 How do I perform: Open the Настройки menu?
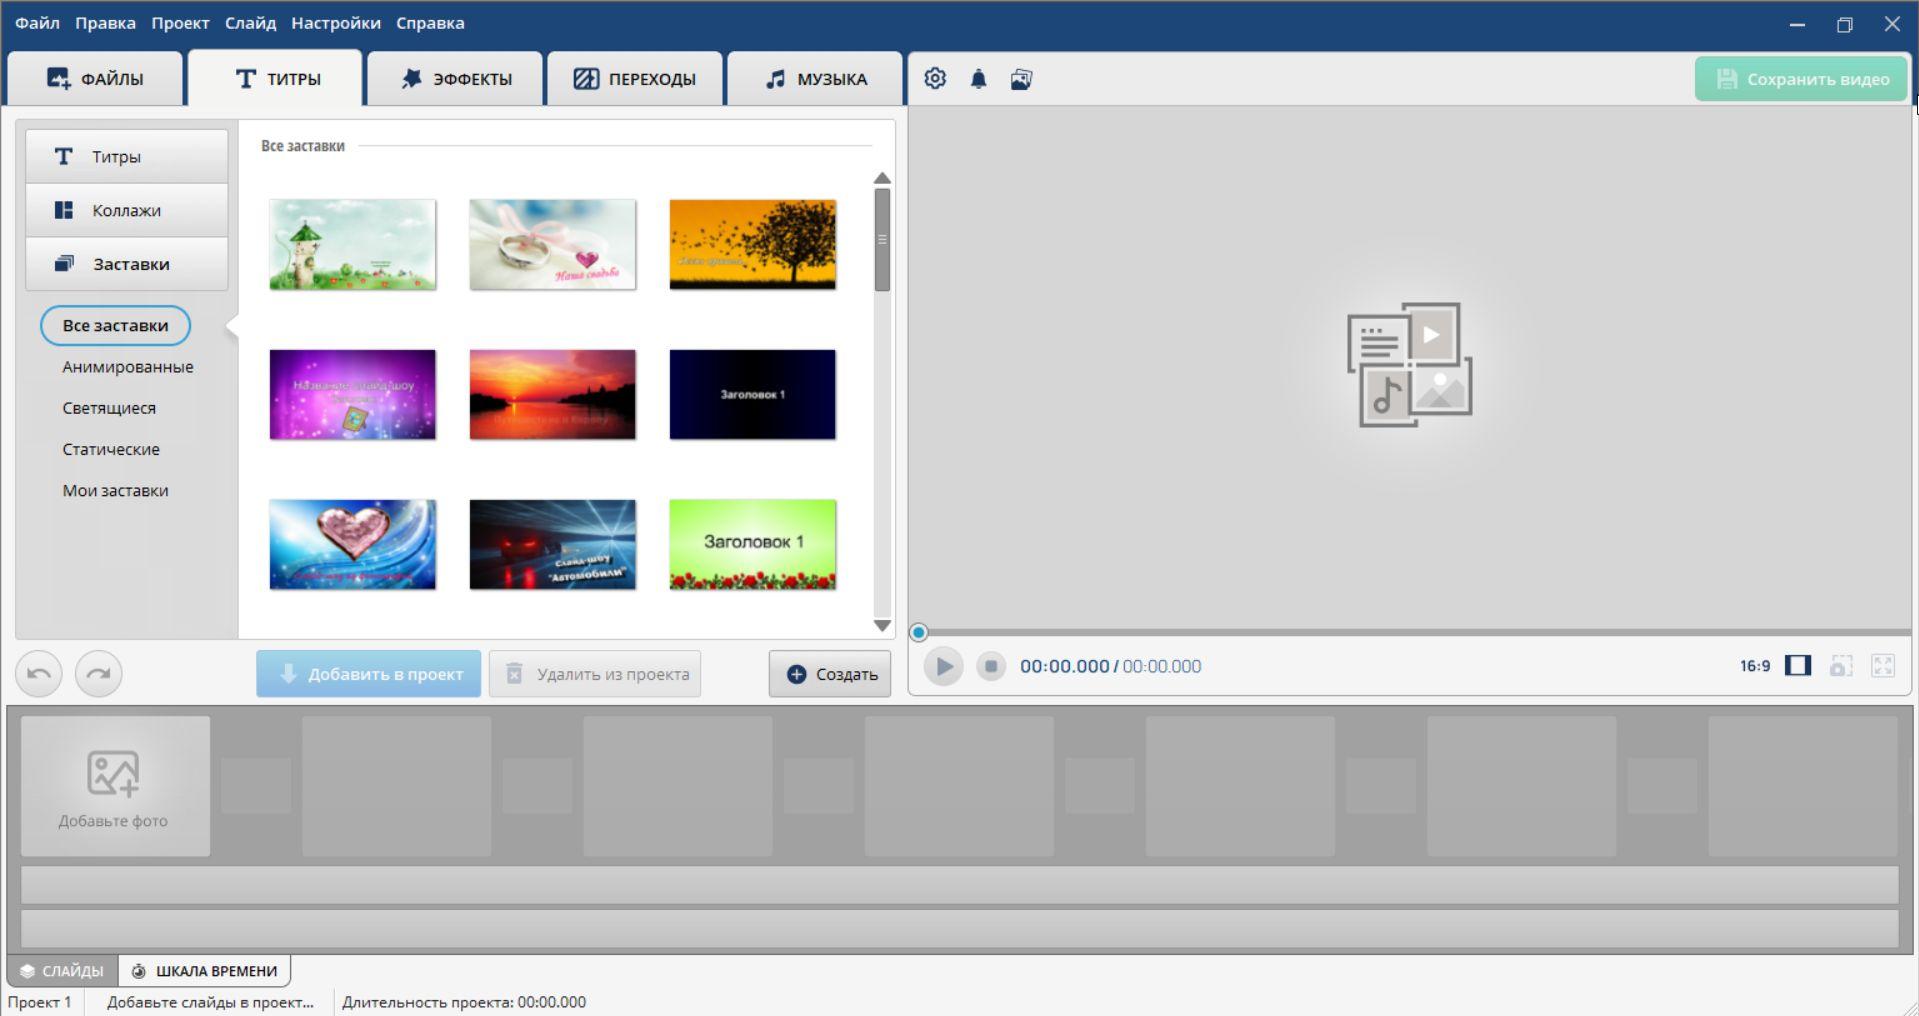click(336, 23)
